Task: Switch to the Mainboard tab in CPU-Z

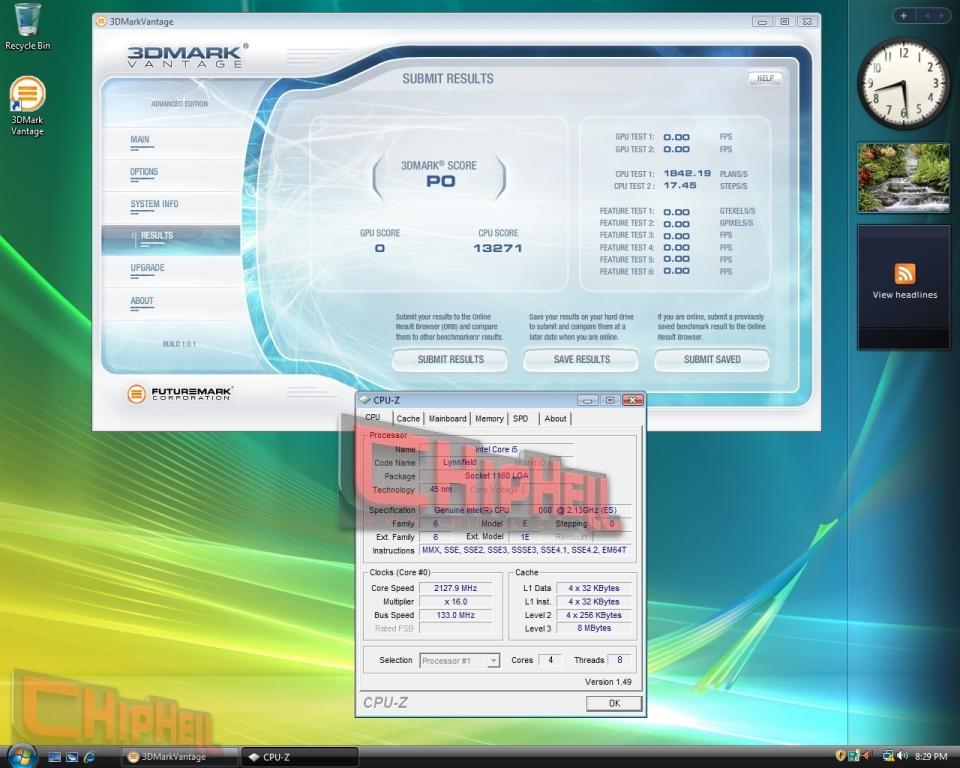Action: click(448, 418)
